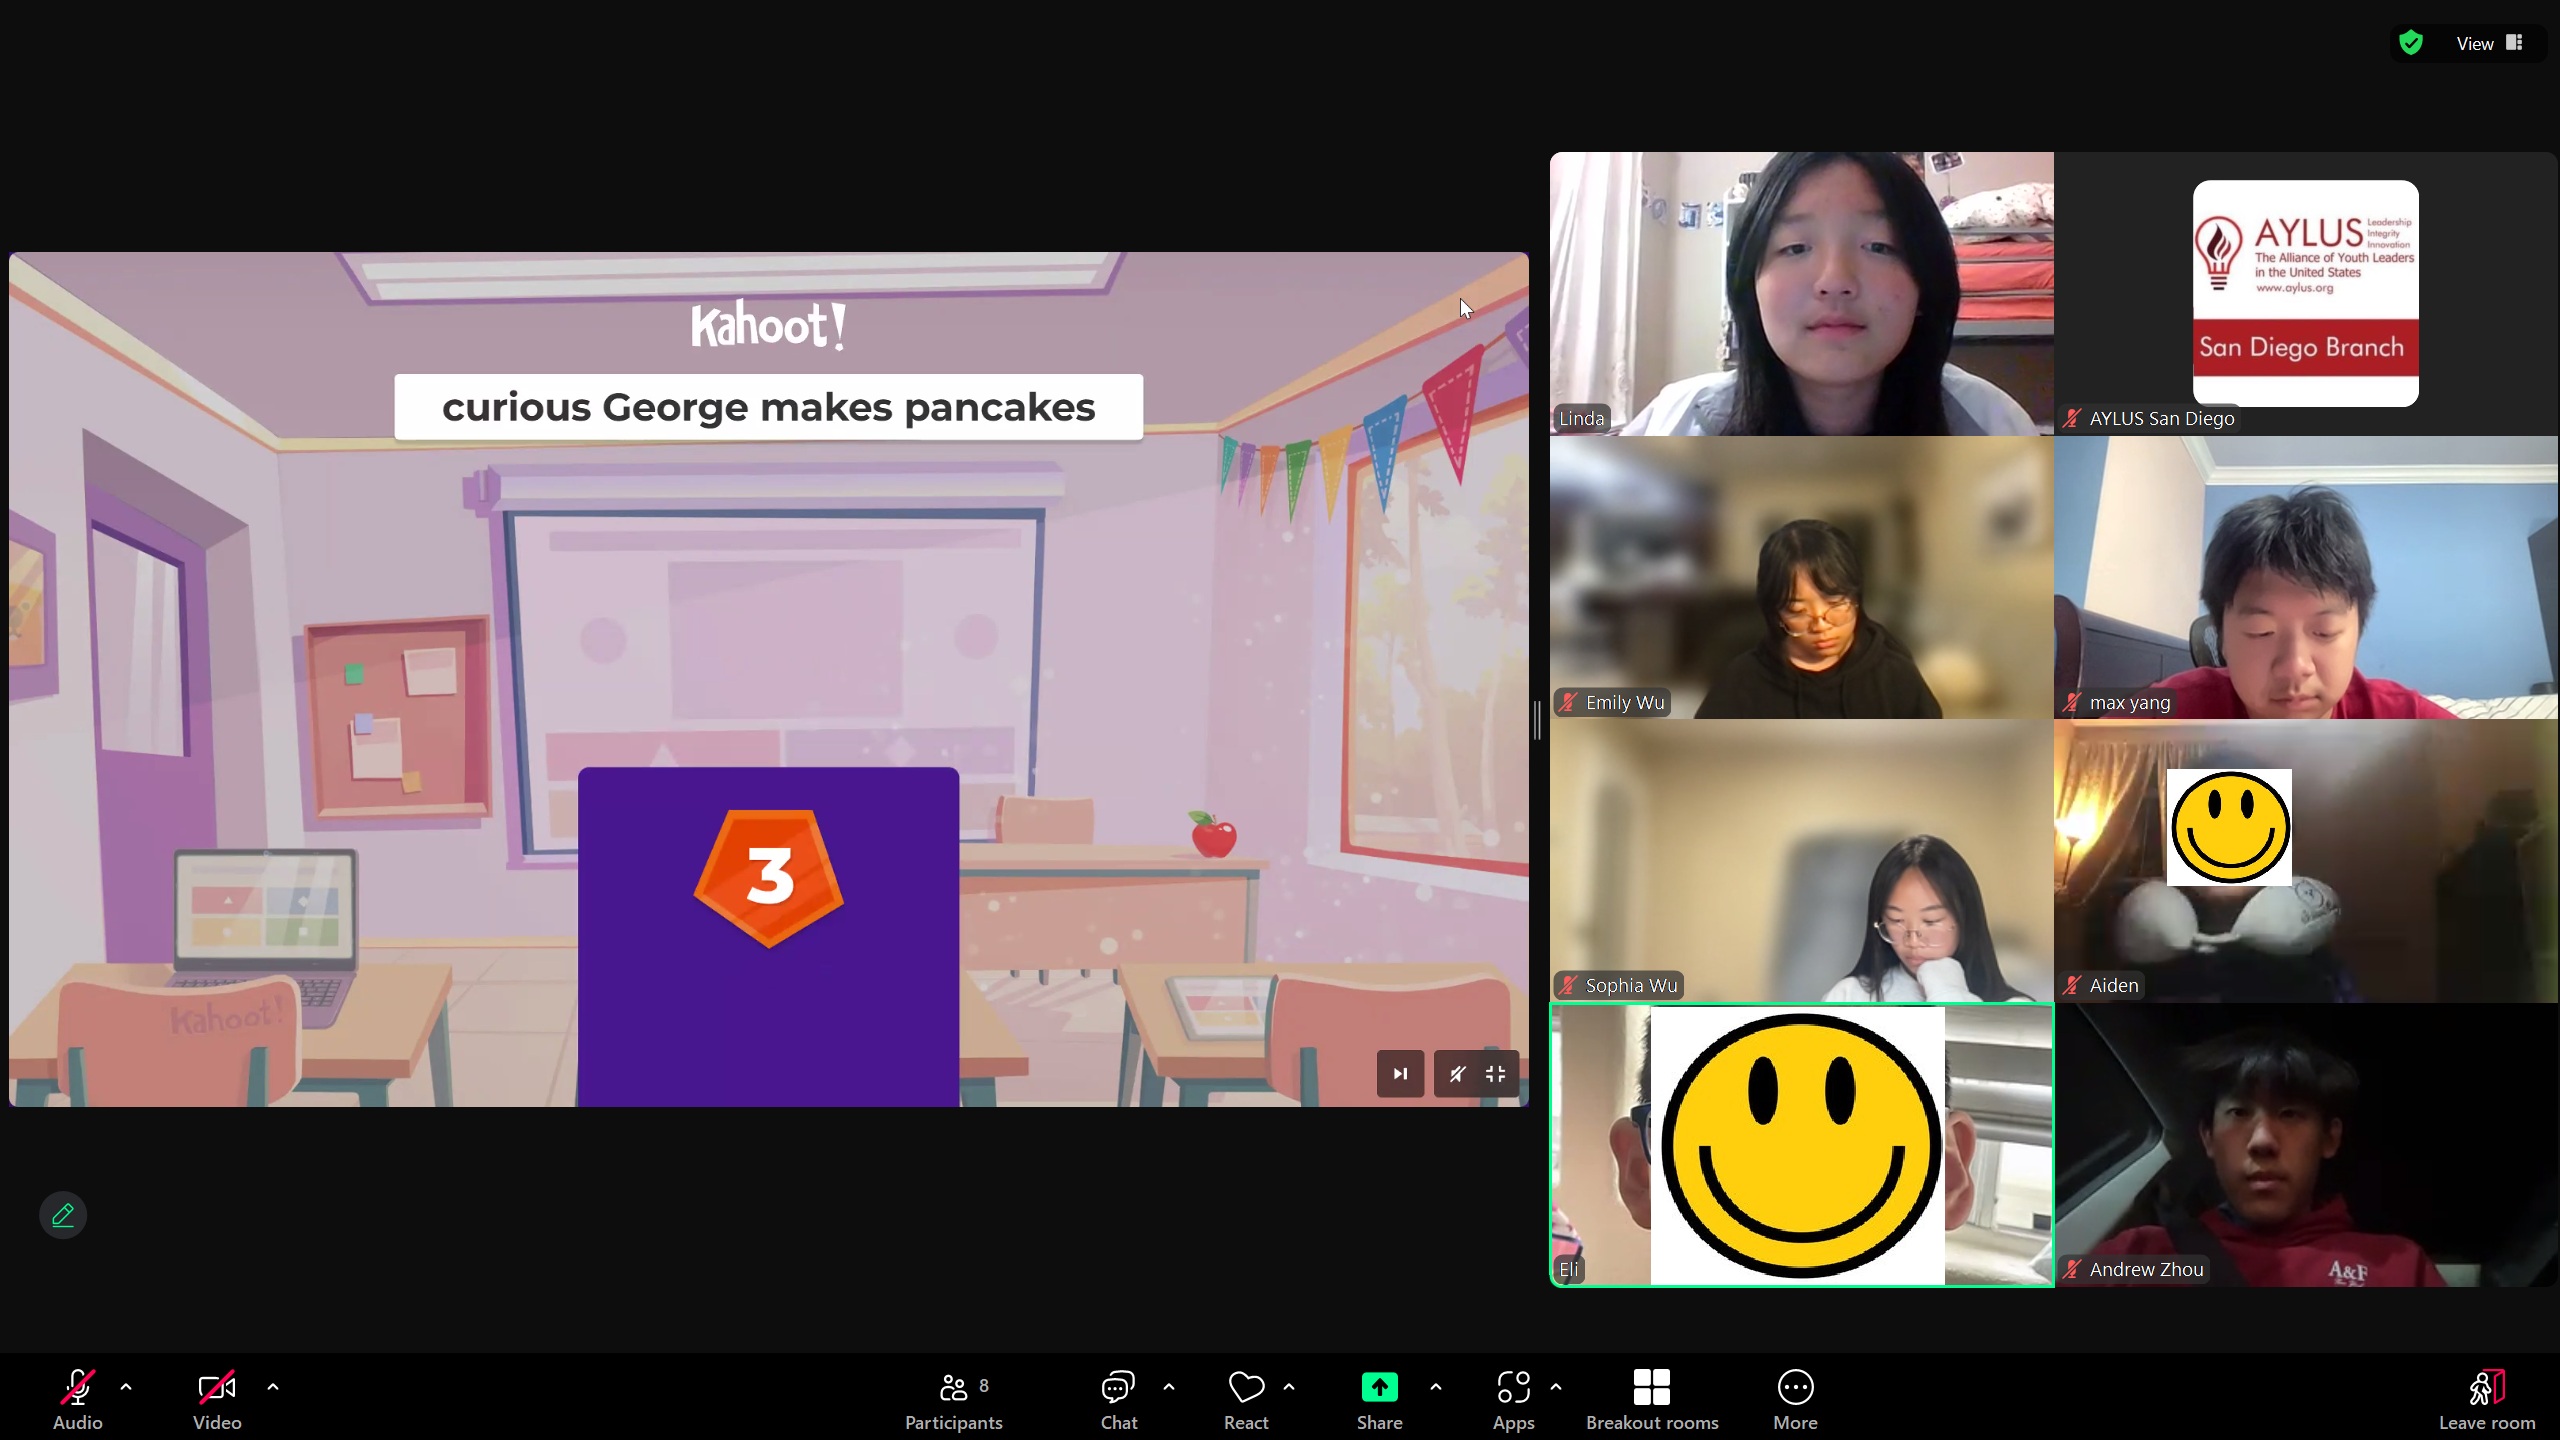Expand the Chat options caret
2560x1440 pixels.
pos(1169,1387)
